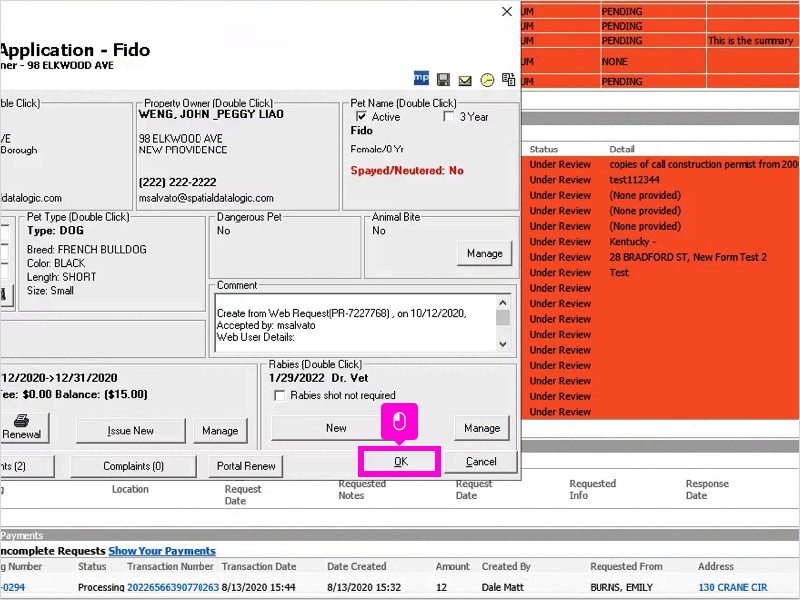
Task: Click the Status column header in the red list
Action: tap(543, 149)
